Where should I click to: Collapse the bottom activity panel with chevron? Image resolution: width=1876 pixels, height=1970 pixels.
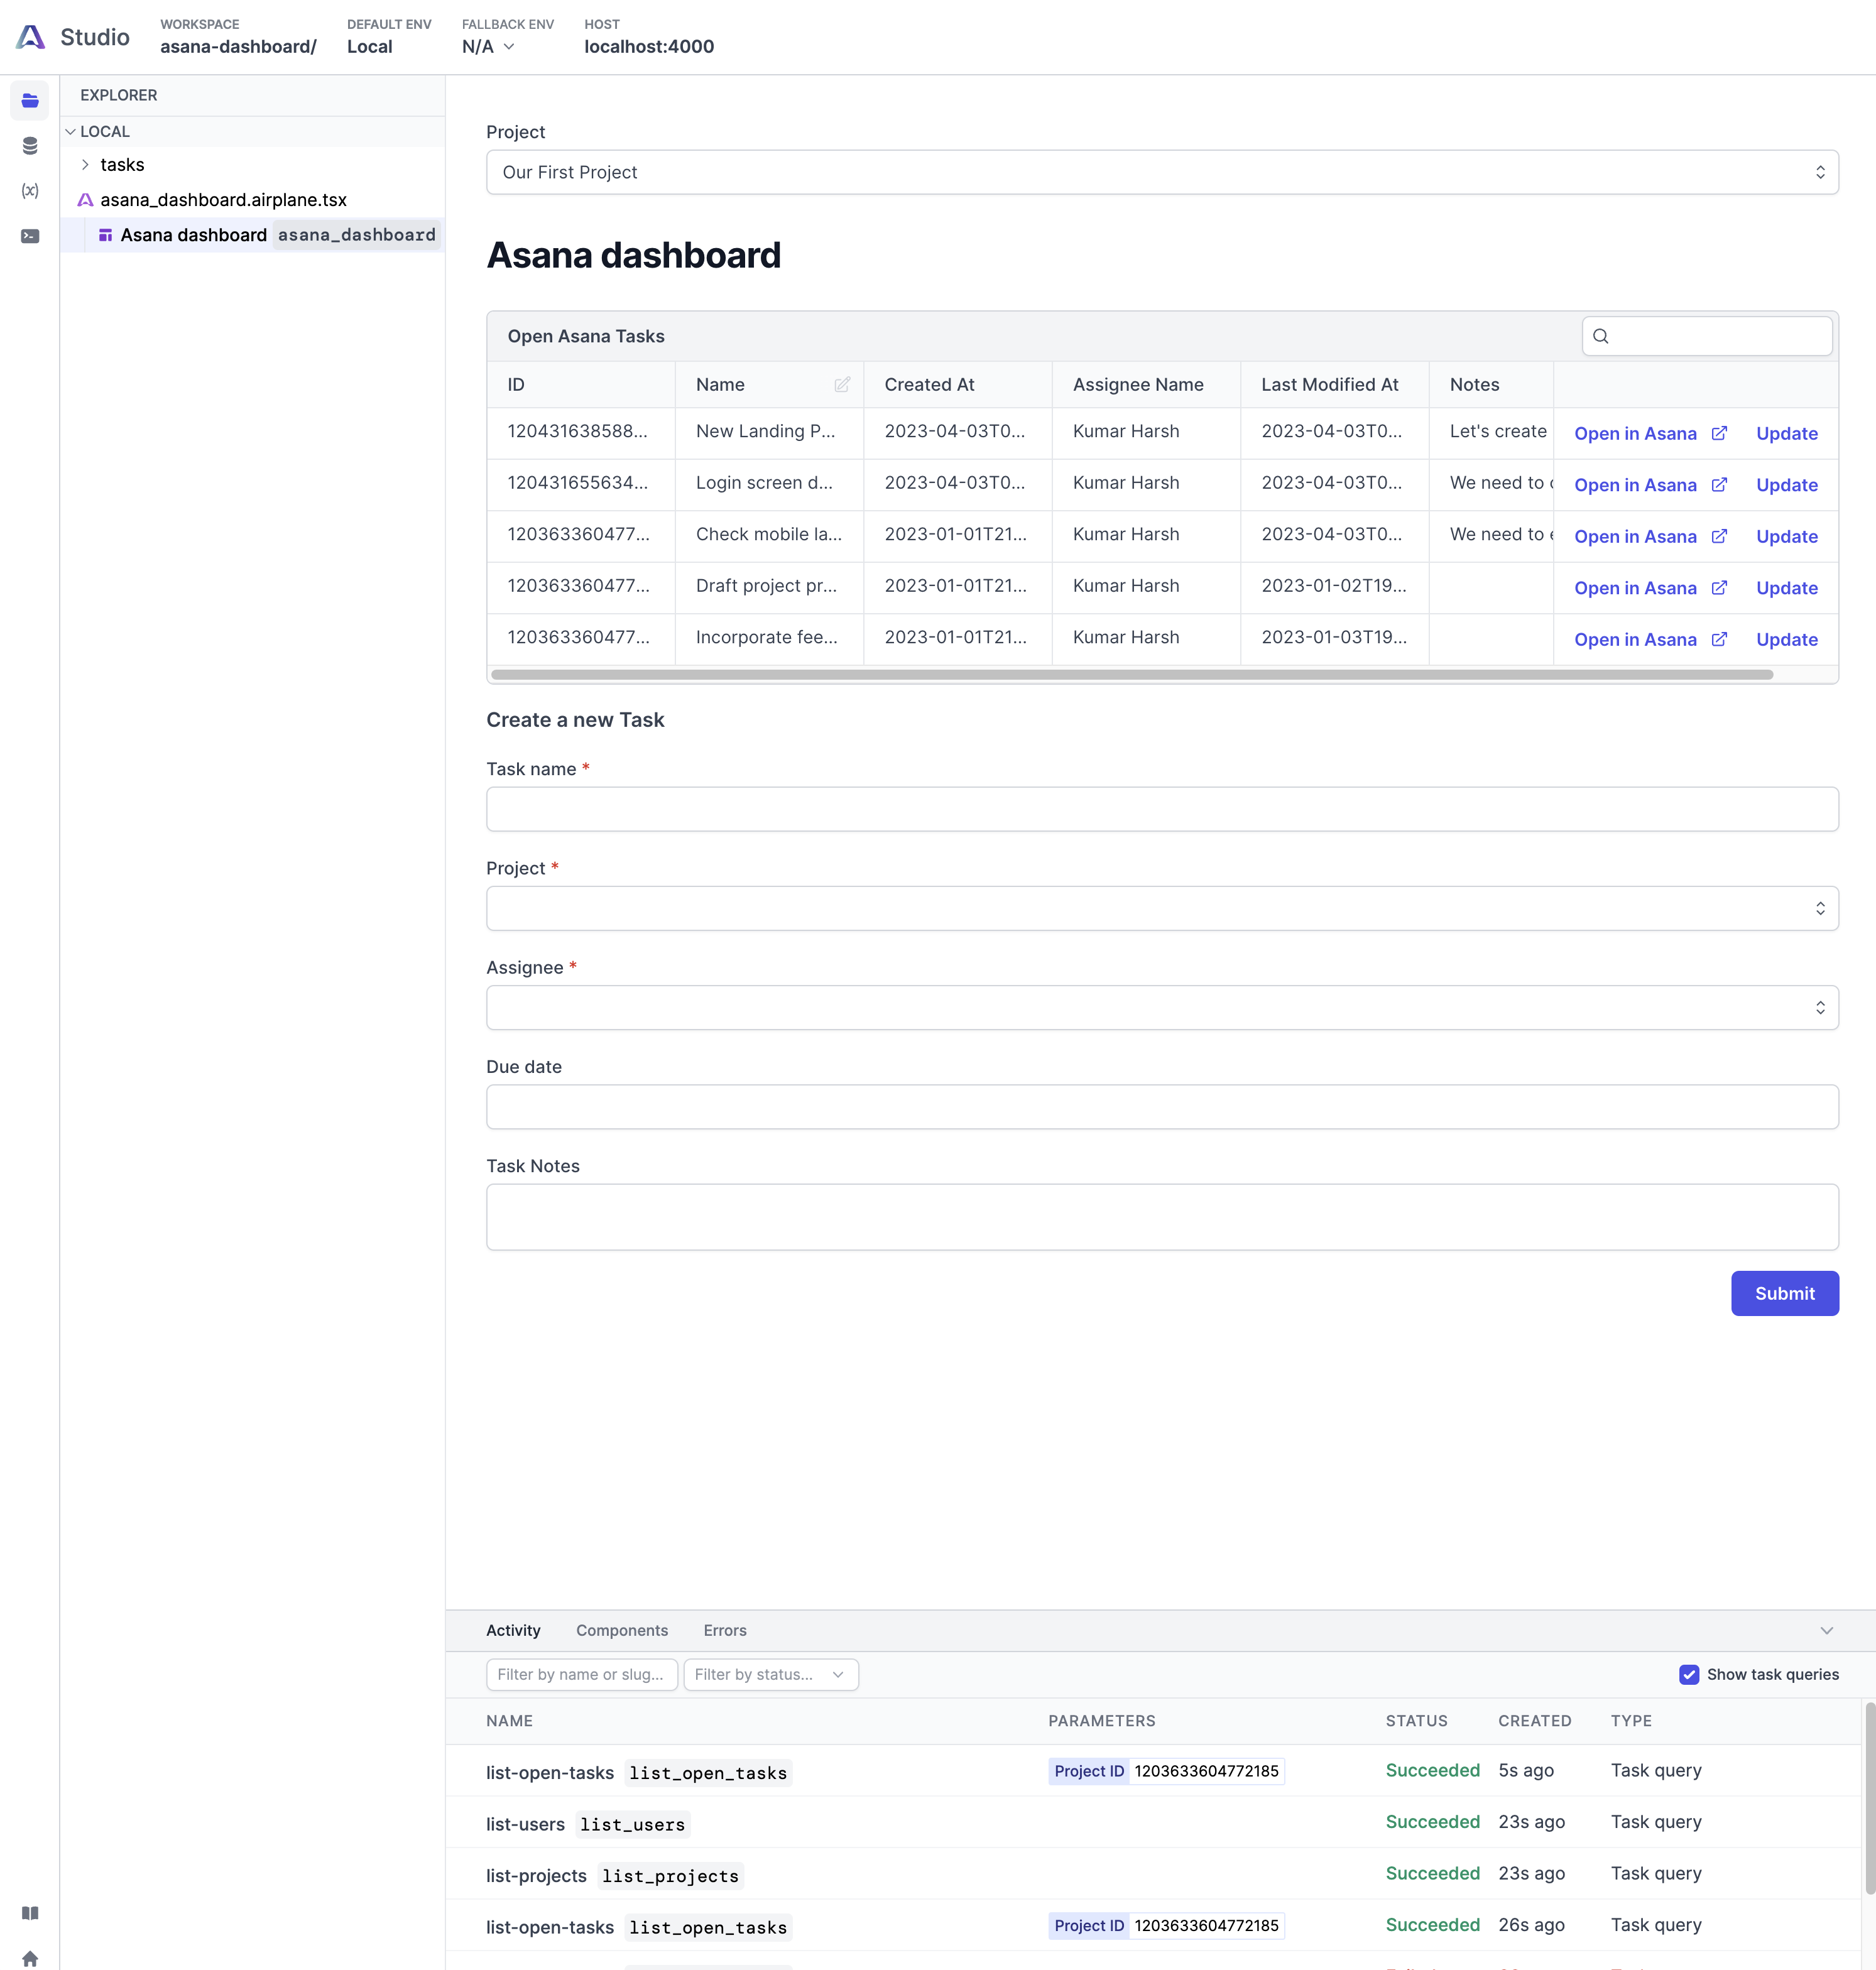(x=1827, y=1631)
